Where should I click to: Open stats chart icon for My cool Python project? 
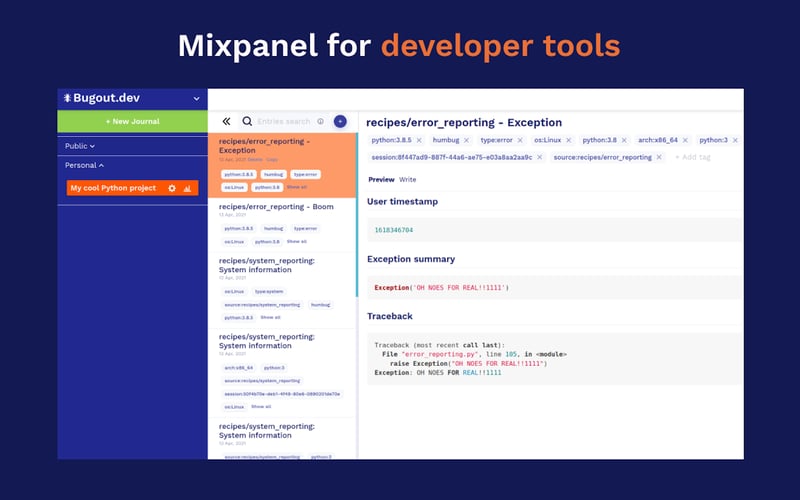click(x=187, y=188)
